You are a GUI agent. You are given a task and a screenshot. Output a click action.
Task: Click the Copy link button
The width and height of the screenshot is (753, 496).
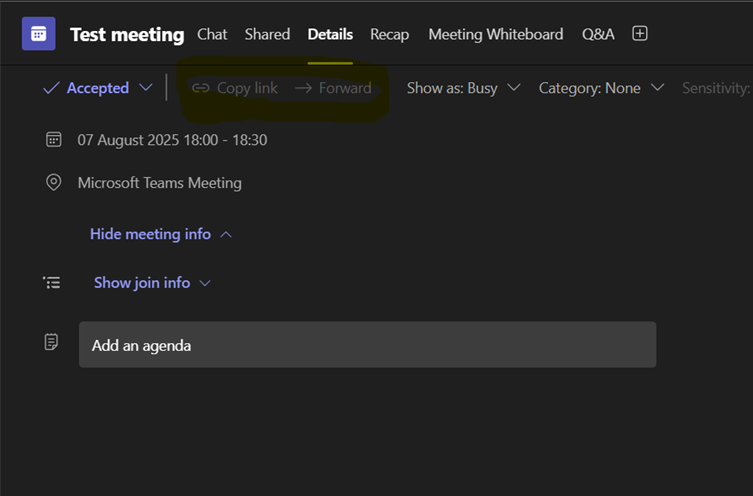(234, 88)
